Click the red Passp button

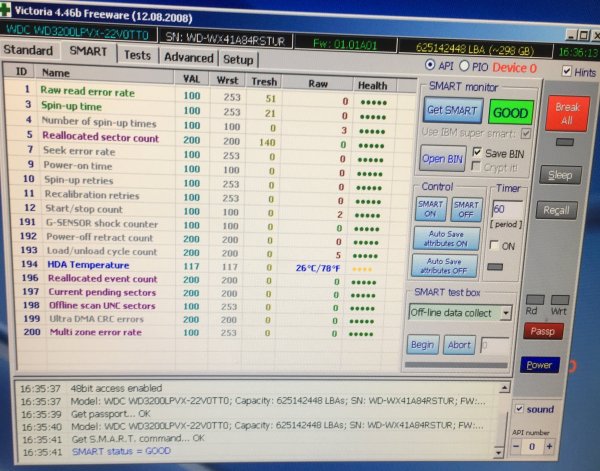(x=541, y=331)
